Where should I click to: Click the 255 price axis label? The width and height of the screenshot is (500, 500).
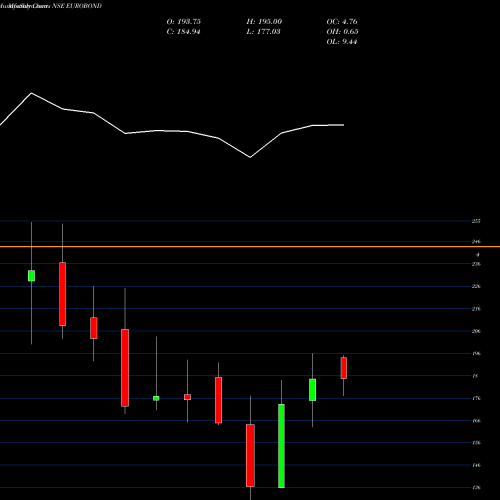pos(476,221)
